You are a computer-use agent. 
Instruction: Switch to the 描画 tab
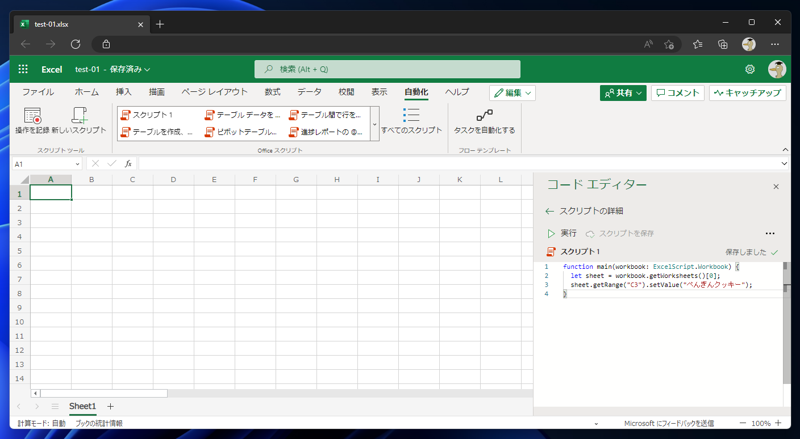157,92
